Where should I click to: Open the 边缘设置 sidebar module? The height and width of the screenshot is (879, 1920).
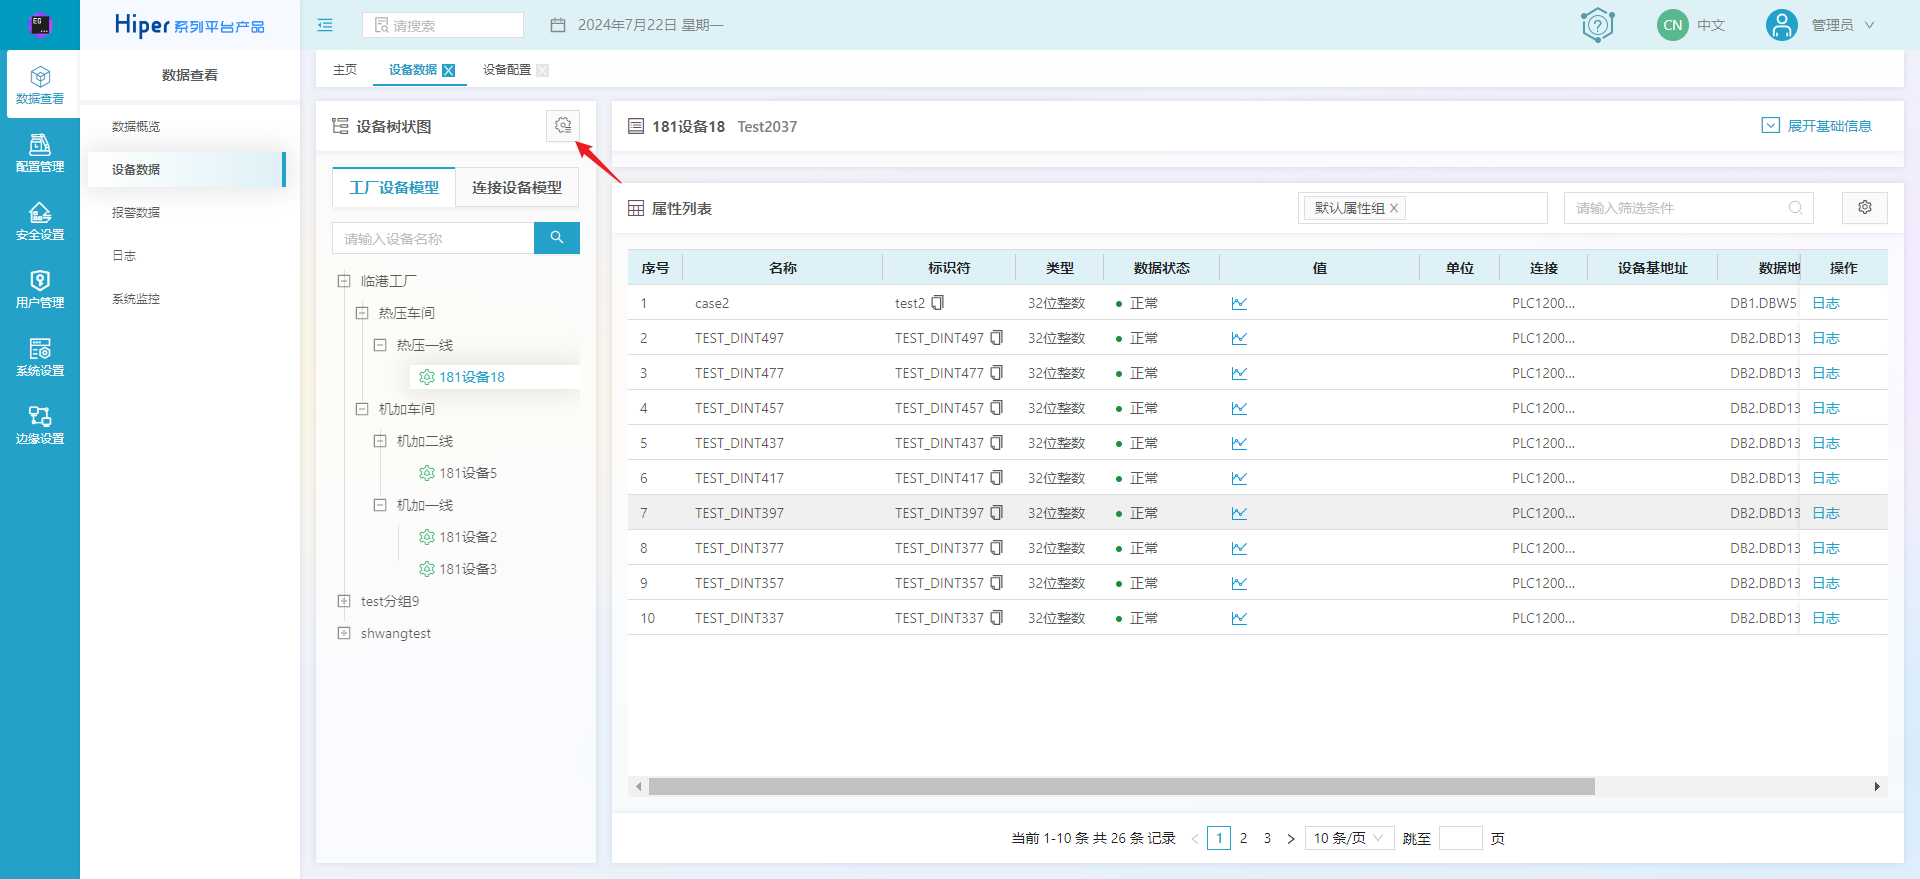click(x=40, y=425)
